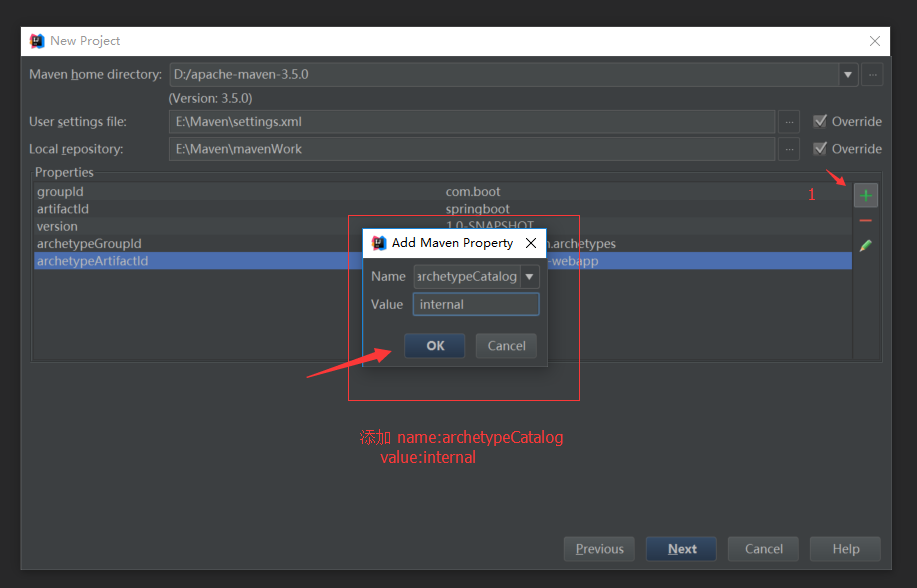
Task: Open Maven home directory dropdown
Action: click(847, 75)
